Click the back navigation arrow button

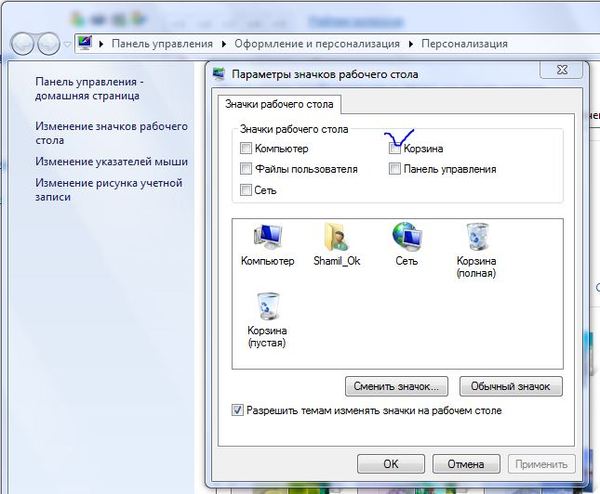click(x=23, y=44)
